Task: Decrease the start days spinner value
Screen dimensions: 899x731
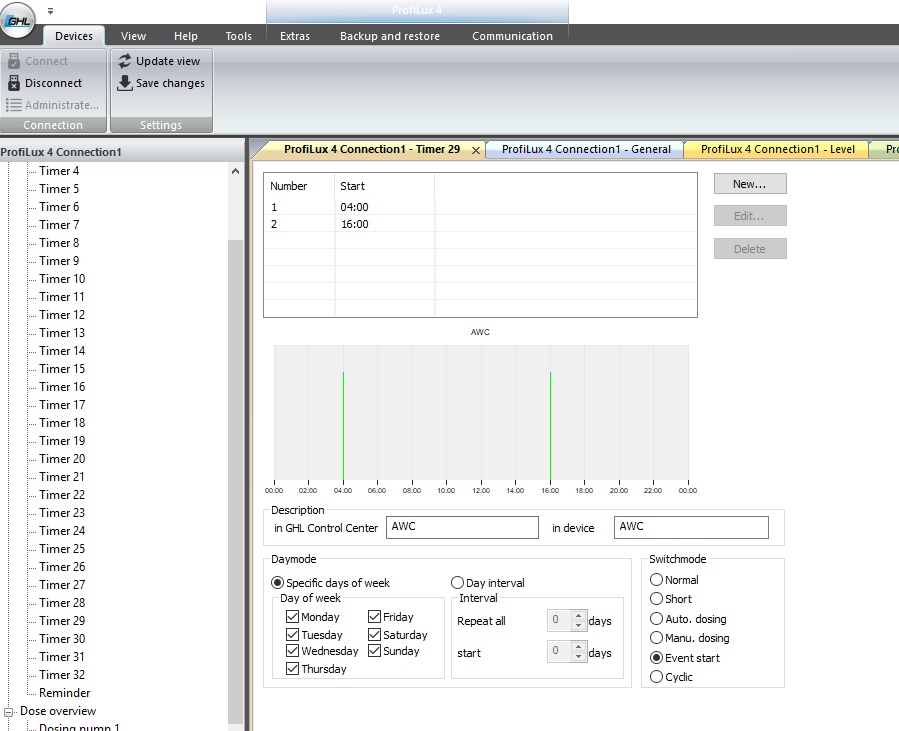Action: point(579,656)
